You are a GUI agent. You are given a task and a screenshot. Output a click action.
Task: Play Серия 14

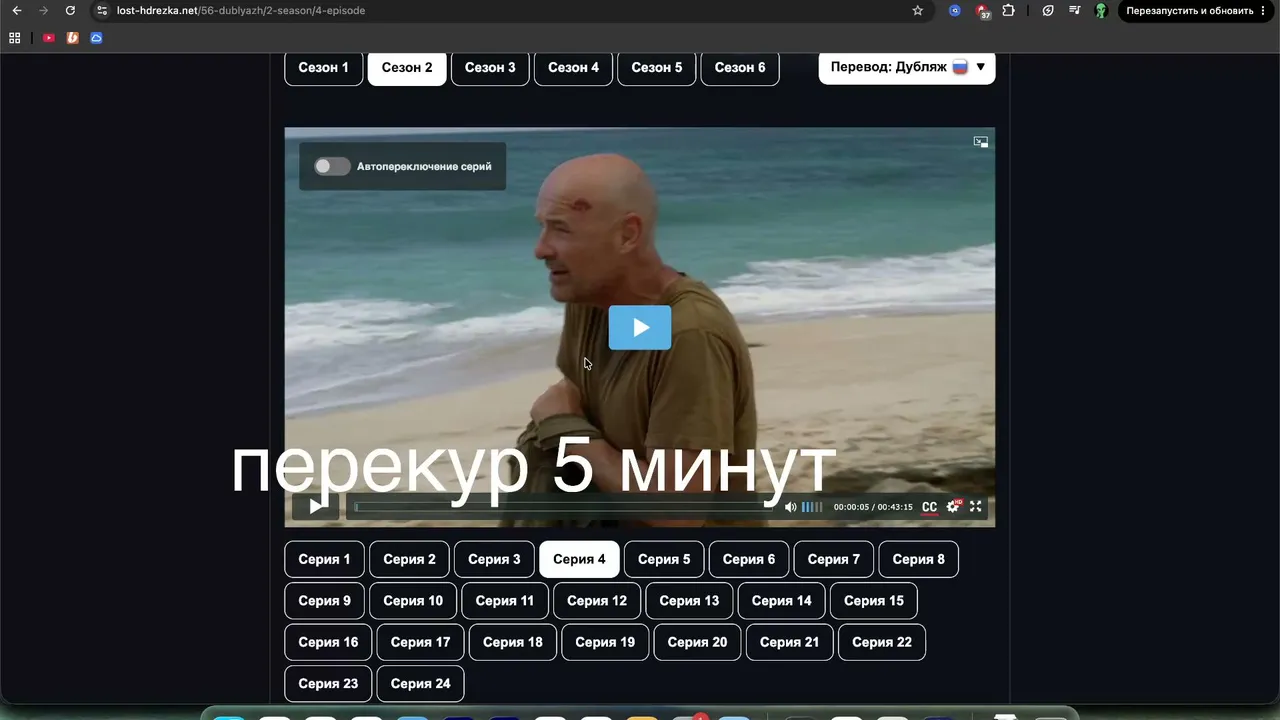coord(782,600)
